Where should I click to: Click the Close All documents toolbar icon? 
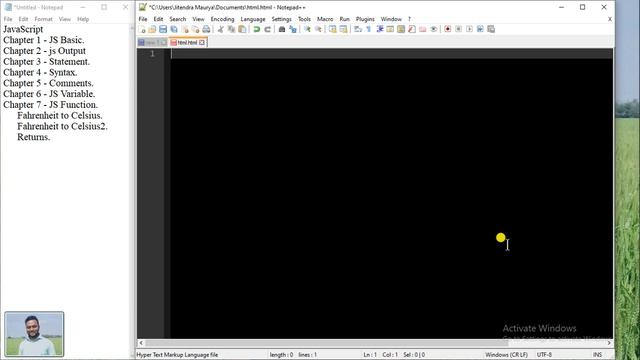(196, 29)
